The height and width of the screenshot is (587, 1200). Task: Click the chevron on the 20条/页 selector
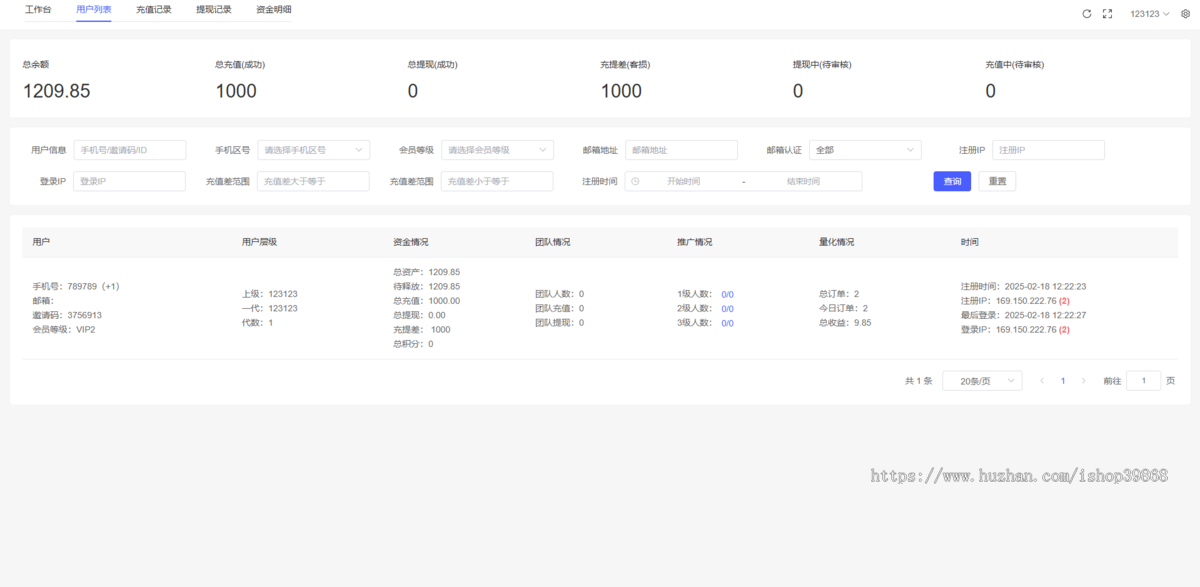[x=1012, y=380]
